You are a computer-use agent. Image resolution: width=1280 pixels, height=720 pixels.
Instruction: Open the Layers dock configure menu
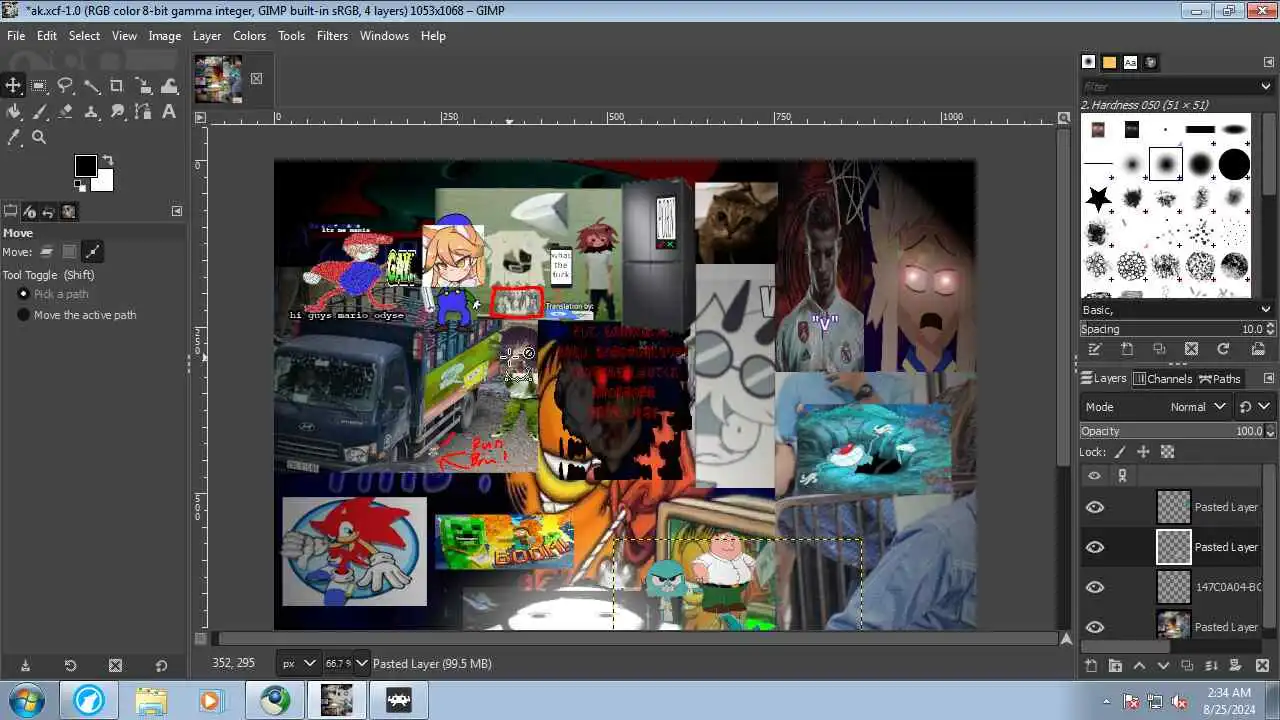pos(1269,378)
